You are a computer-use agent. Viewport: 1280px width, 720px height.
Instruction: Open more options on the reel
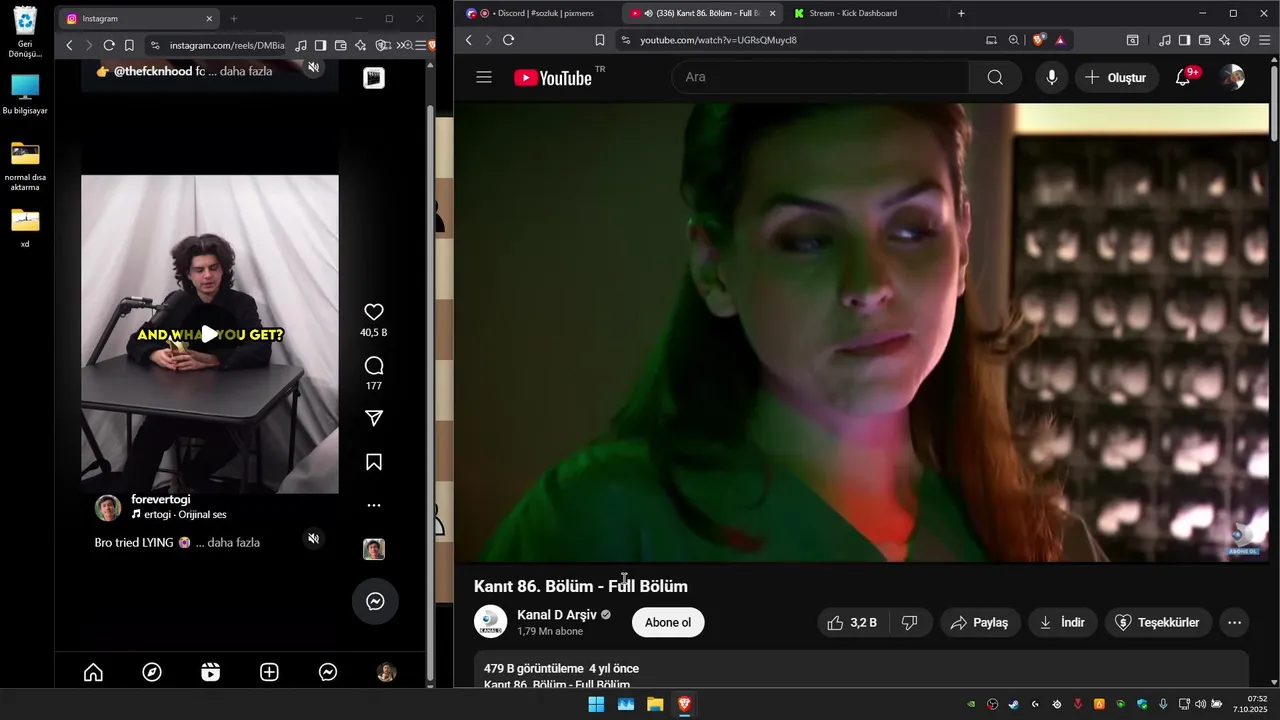tap(374, 506)
